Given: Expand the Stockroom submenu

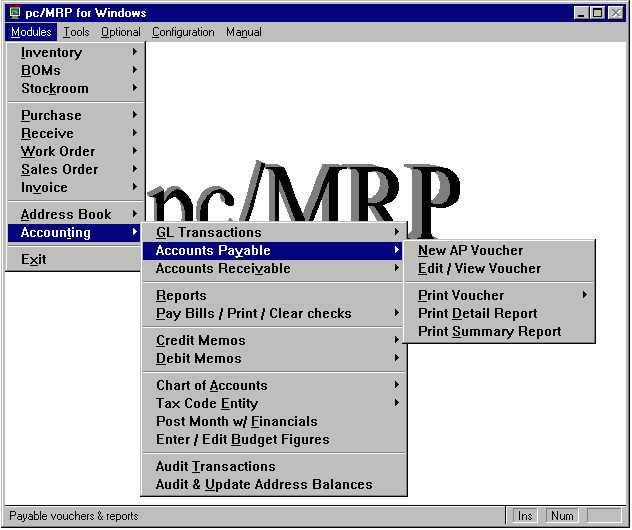Looking at the screenshot, I should (75, 88).
